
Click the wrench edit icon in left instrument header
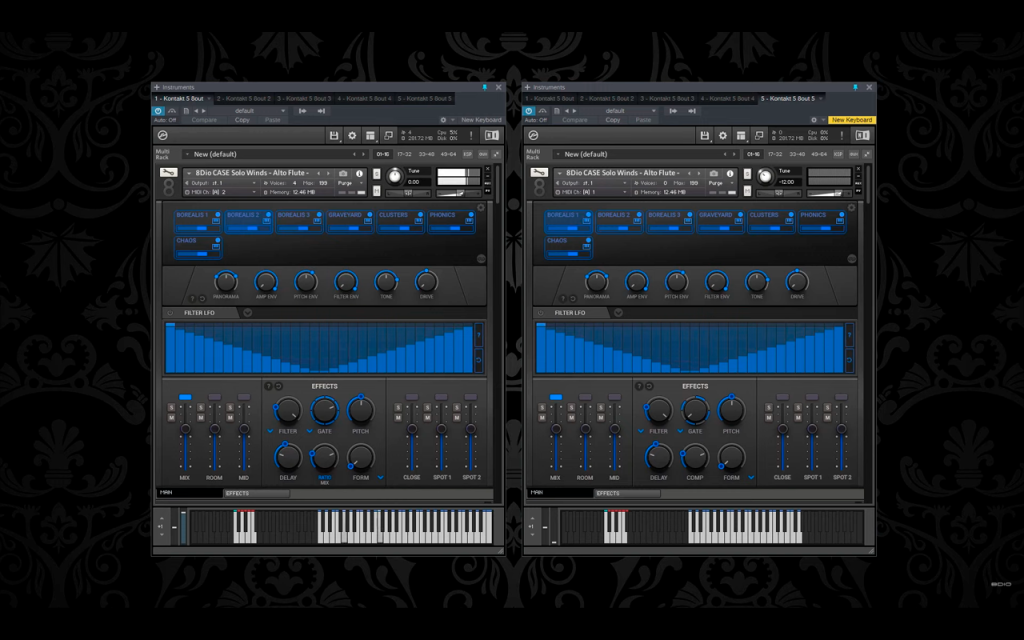click(168, 172)
